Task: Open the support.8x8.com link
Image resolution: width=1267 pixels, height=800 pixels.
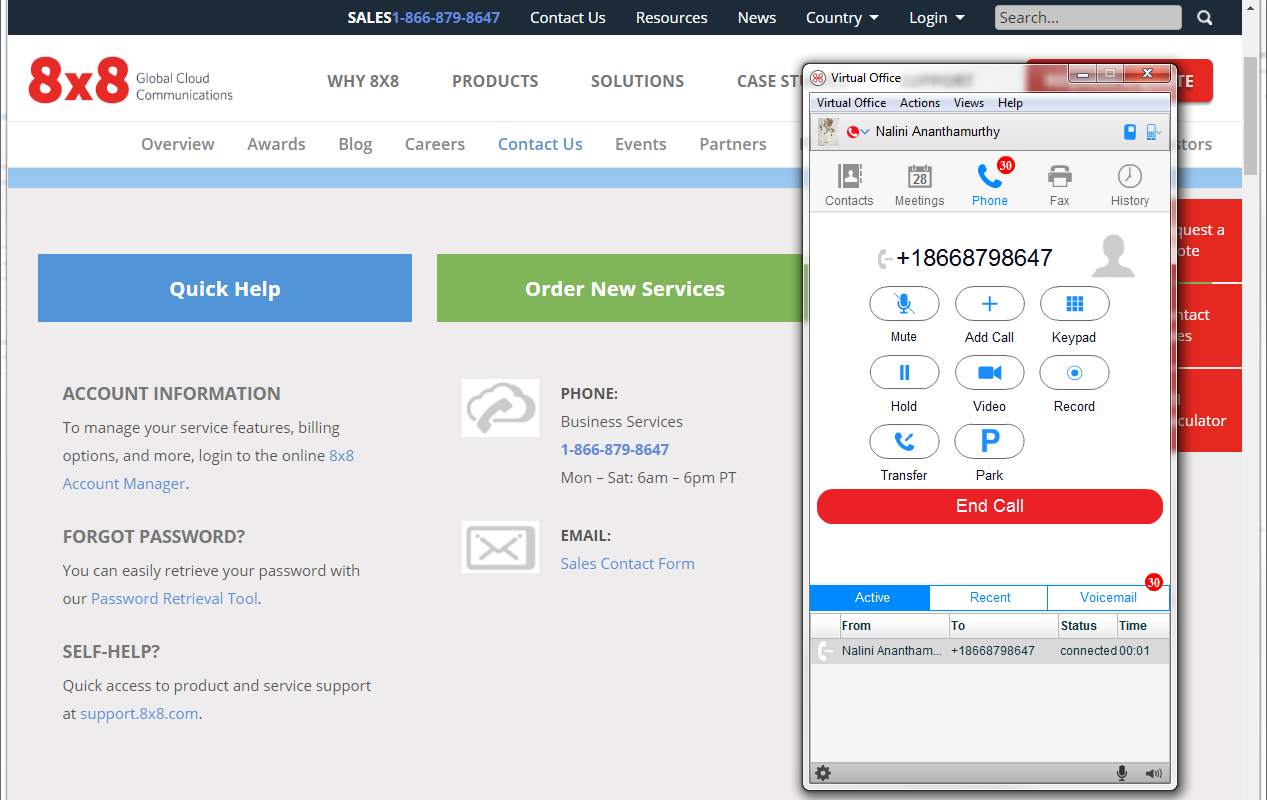Action: click(x=139, y=714)
